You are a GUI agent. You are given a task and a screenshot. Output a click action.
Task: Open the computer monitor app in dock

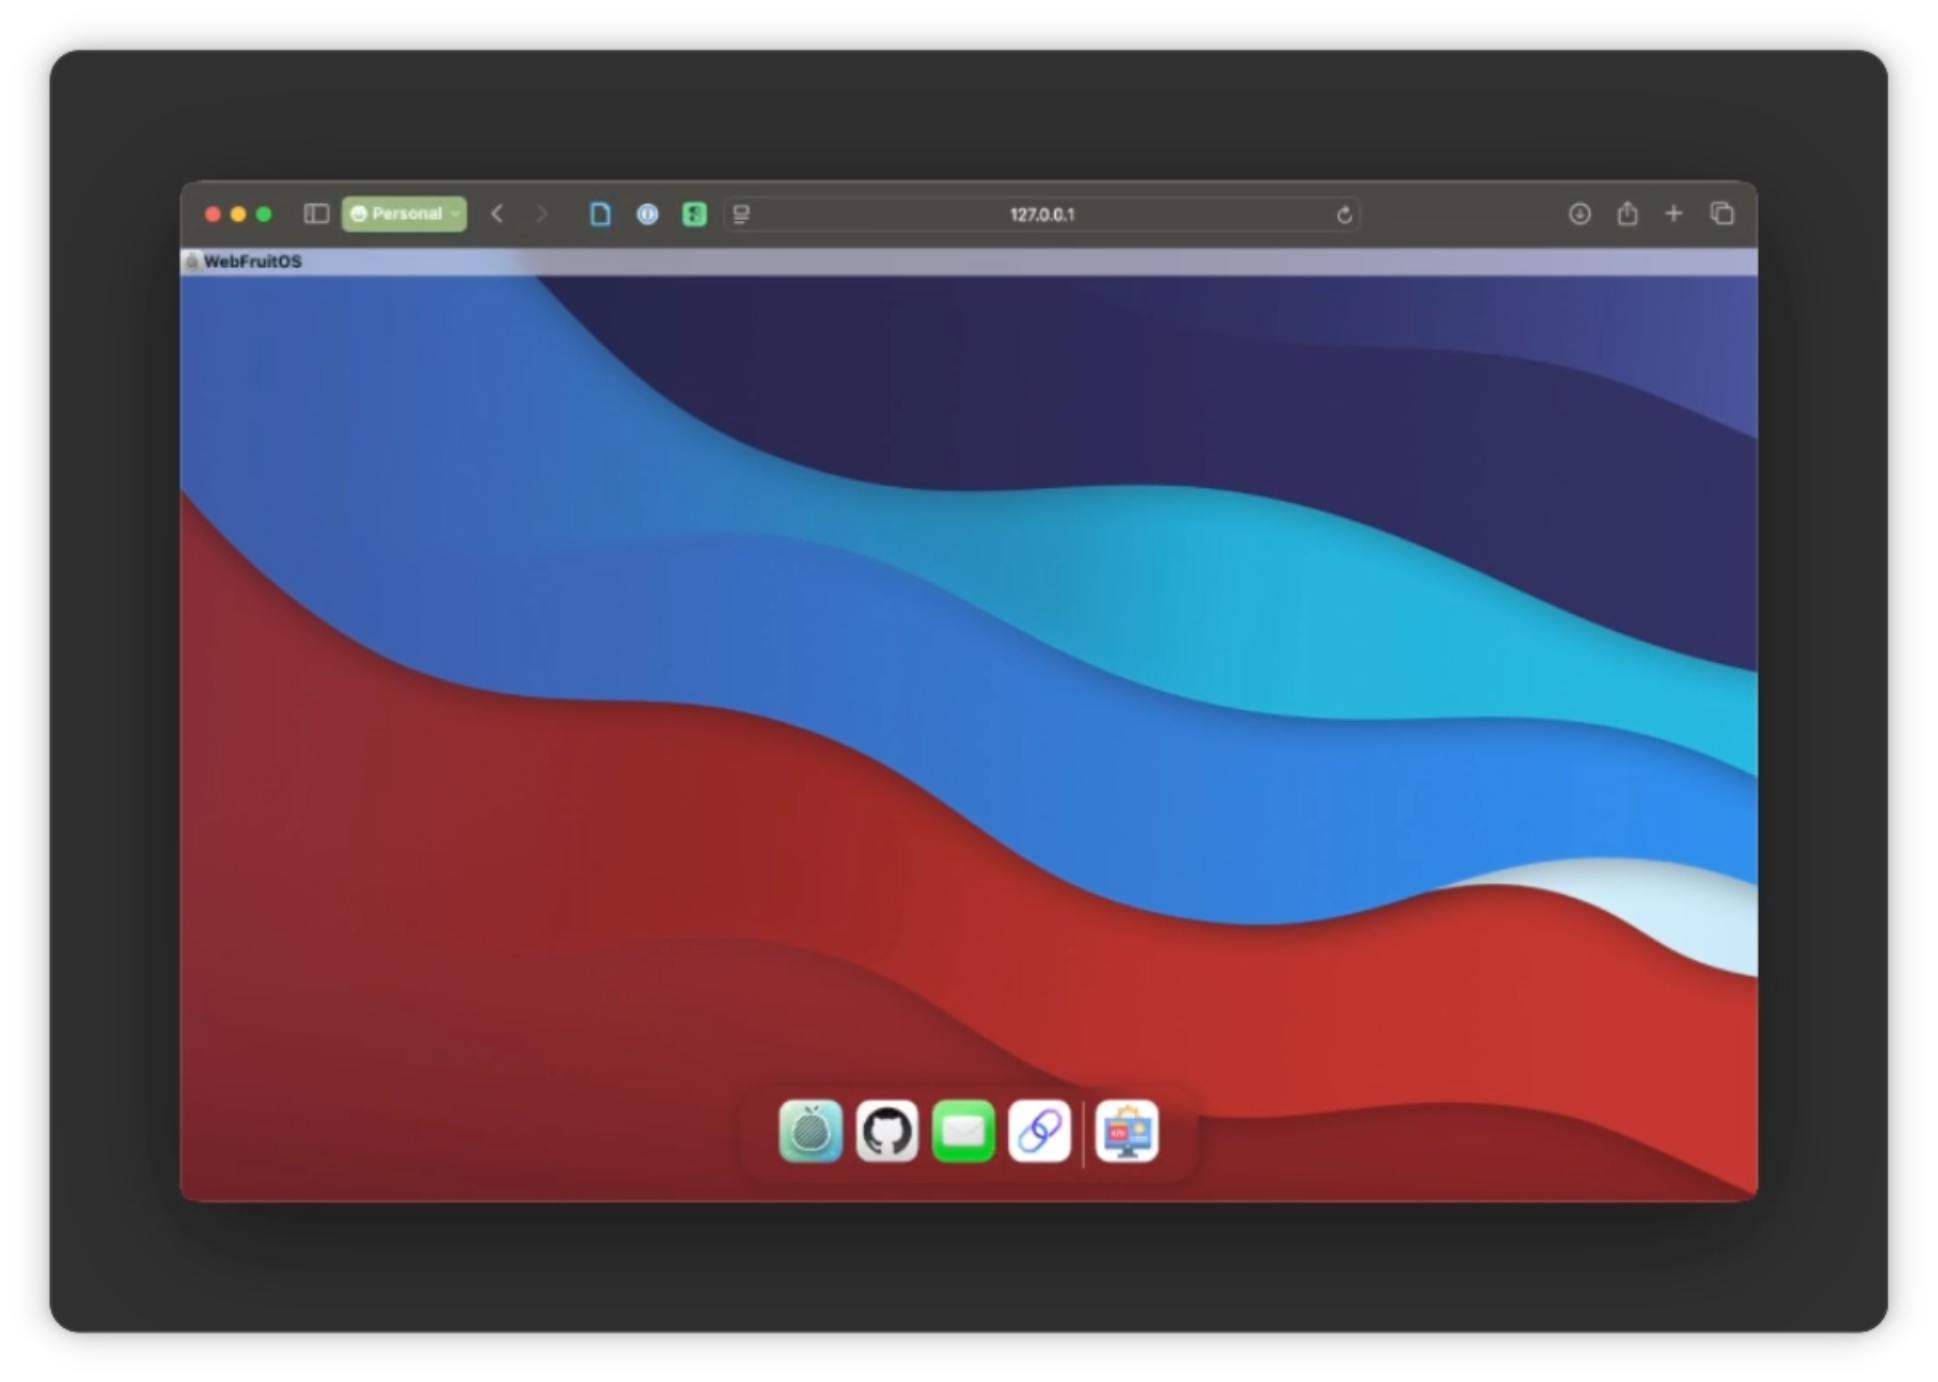point(1127,1131)
